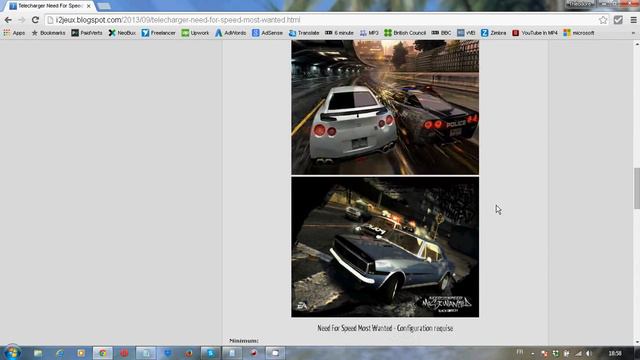Click the Firefox taskbar icon
The height and width of the screenshot is (360, 640).
pos(189,353)
